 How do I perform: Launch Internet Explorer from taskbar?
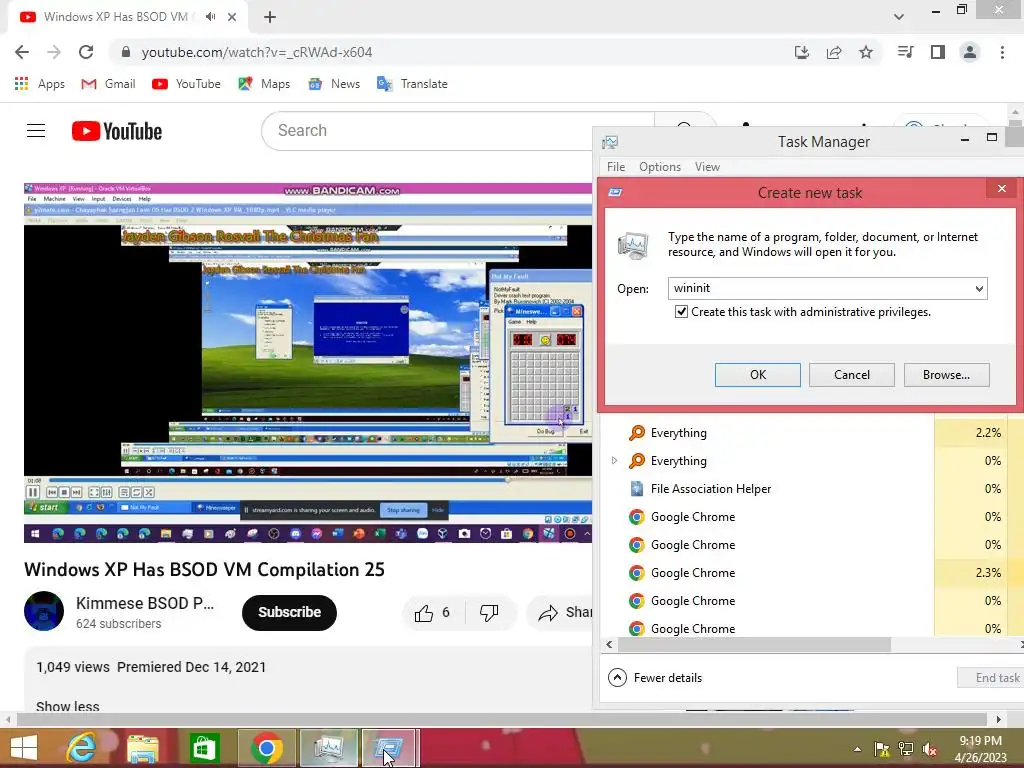pyautogui.click(x=82, y=748)
